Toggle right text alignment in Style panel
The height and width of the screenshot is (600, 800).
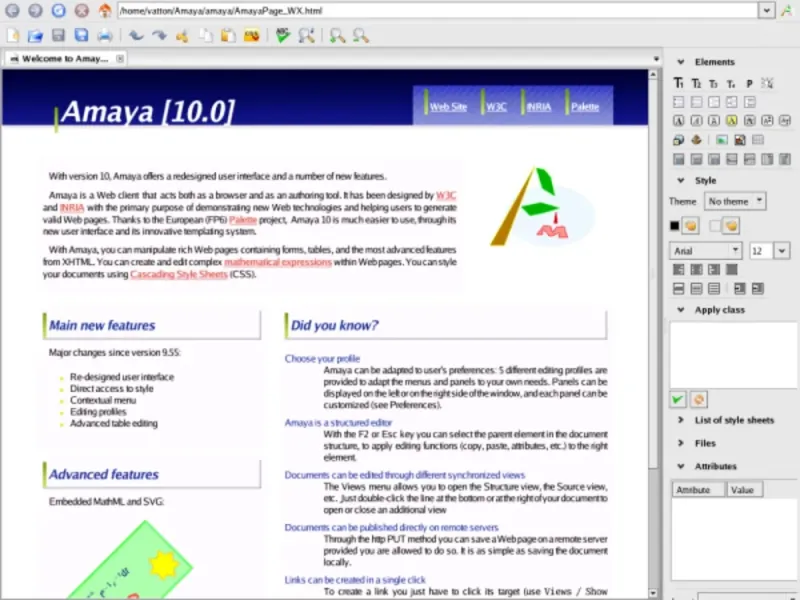714,269
